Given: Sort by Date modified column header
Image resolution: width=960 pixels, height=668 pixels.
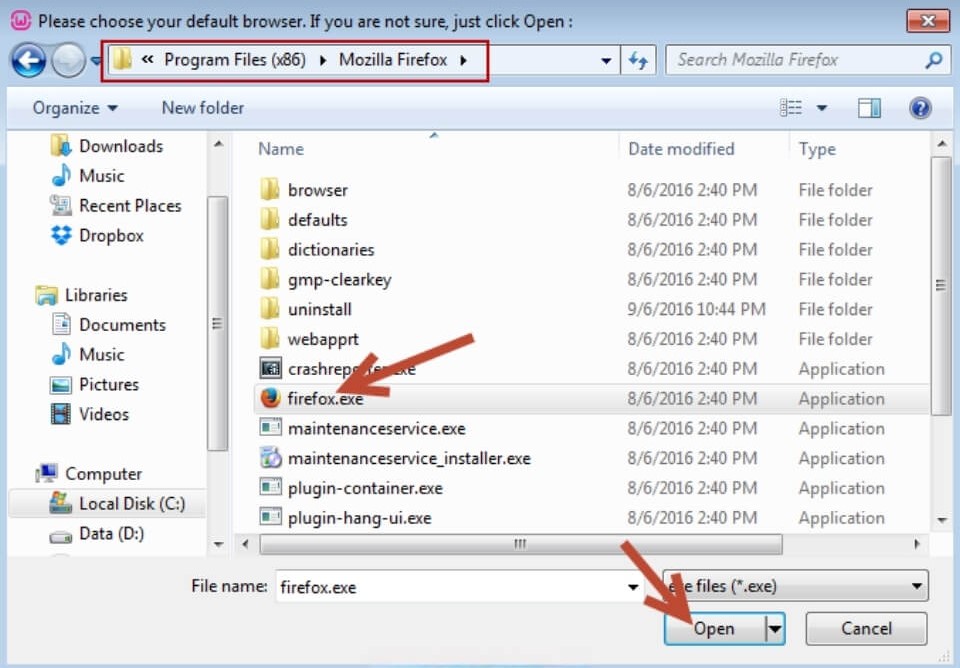Looking at the screenshot, I should [x=681, y=149].
